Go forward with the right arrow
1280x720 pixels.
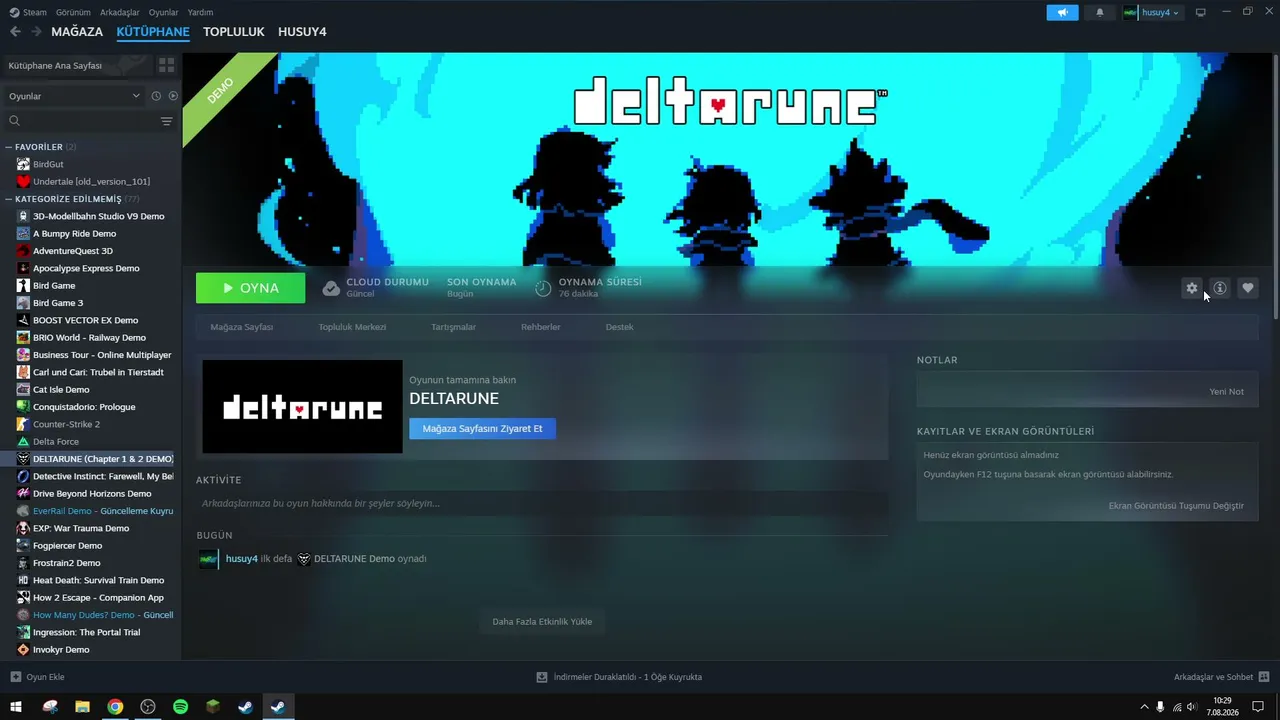click(36, 32)
